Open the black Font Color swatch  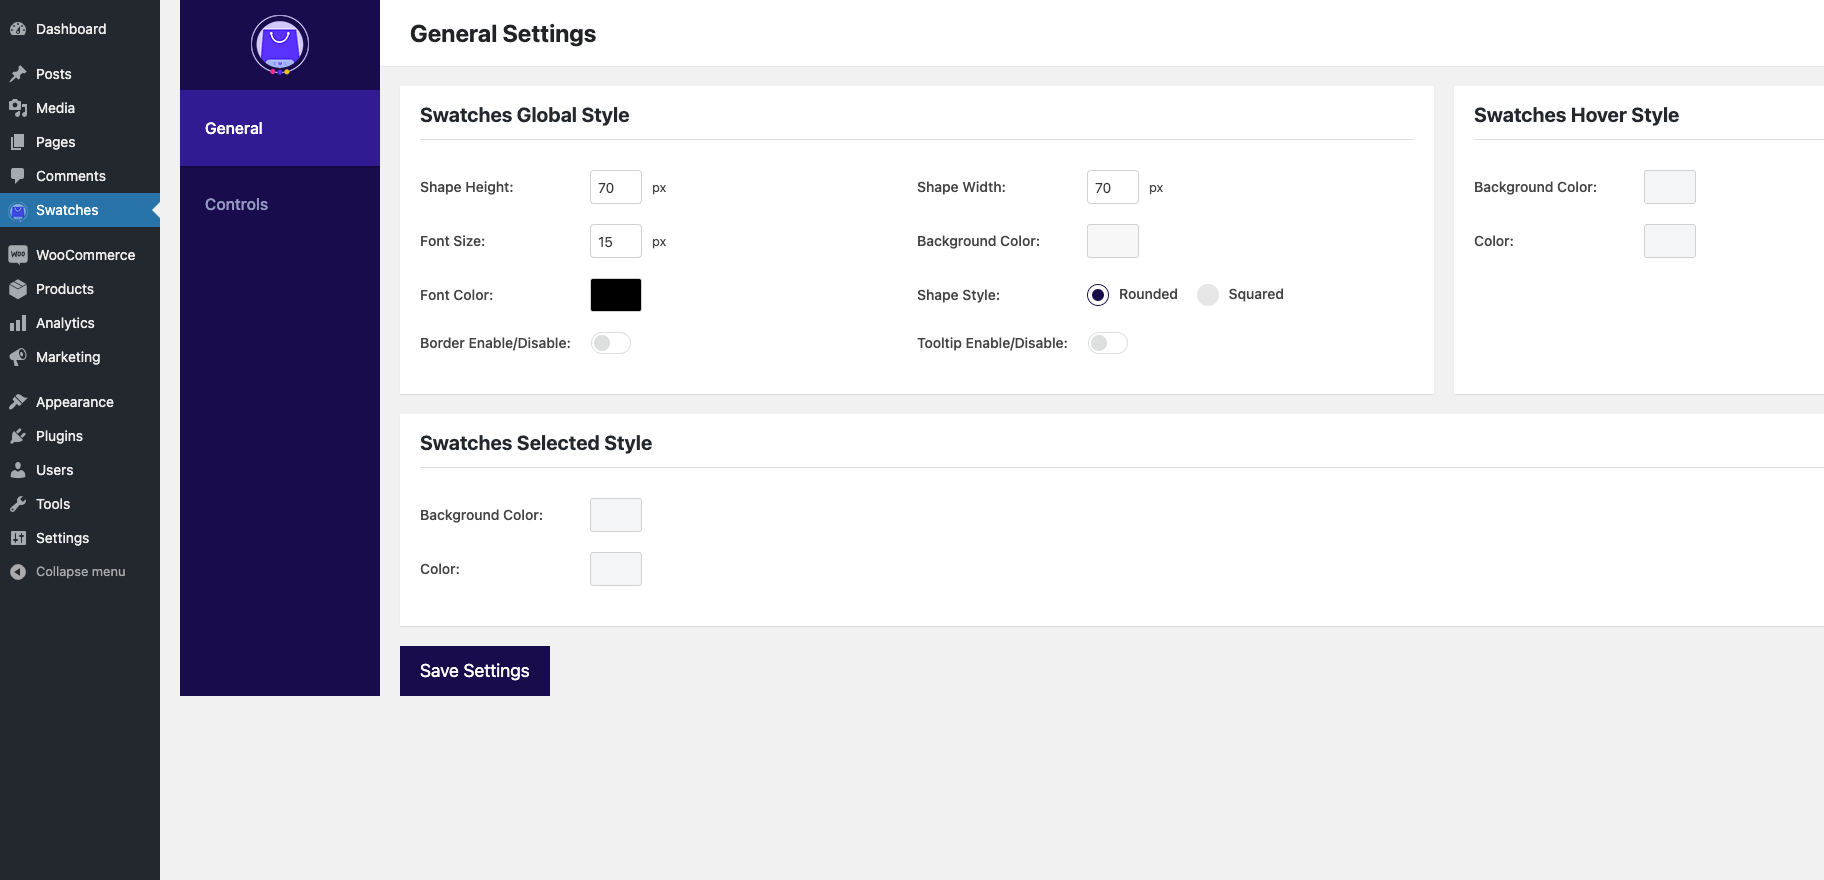(x=616, y=295)
